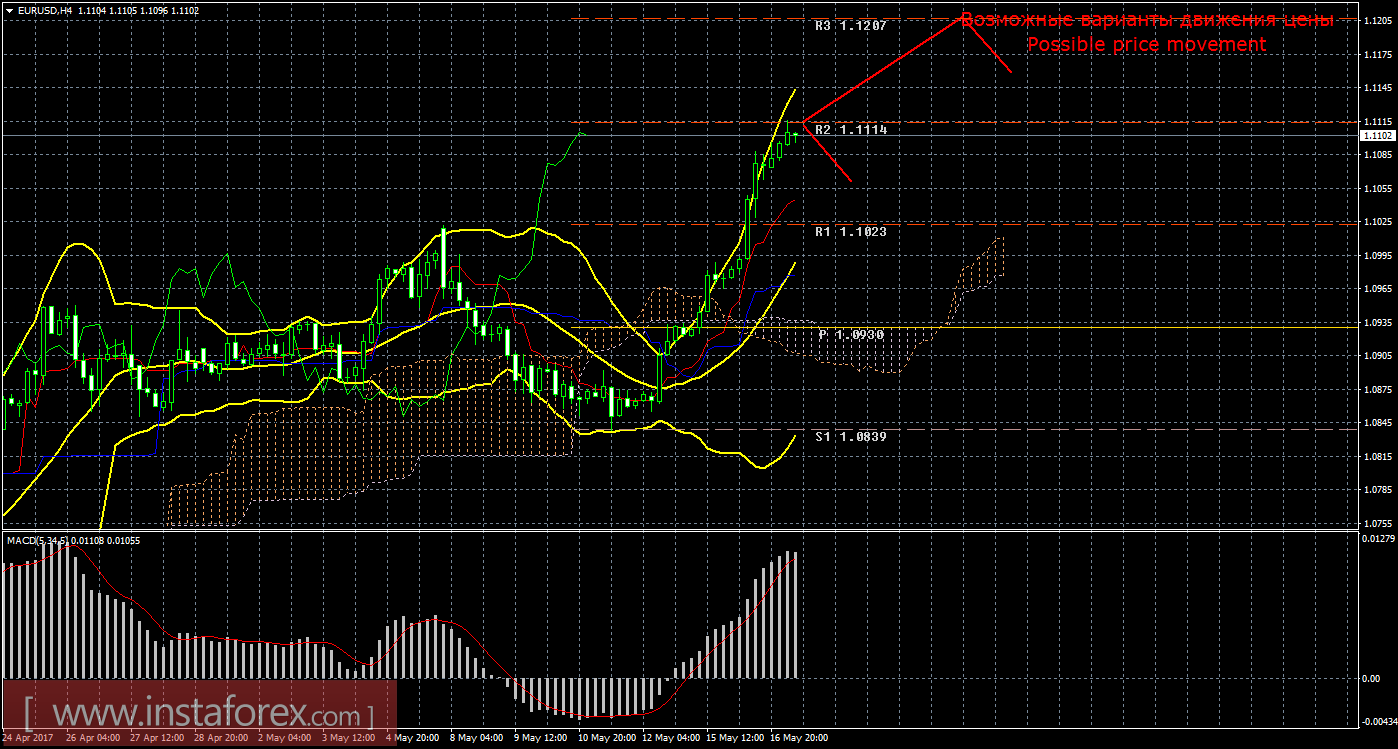Click the '10 May 20:00' time axis label

[607, 738]
